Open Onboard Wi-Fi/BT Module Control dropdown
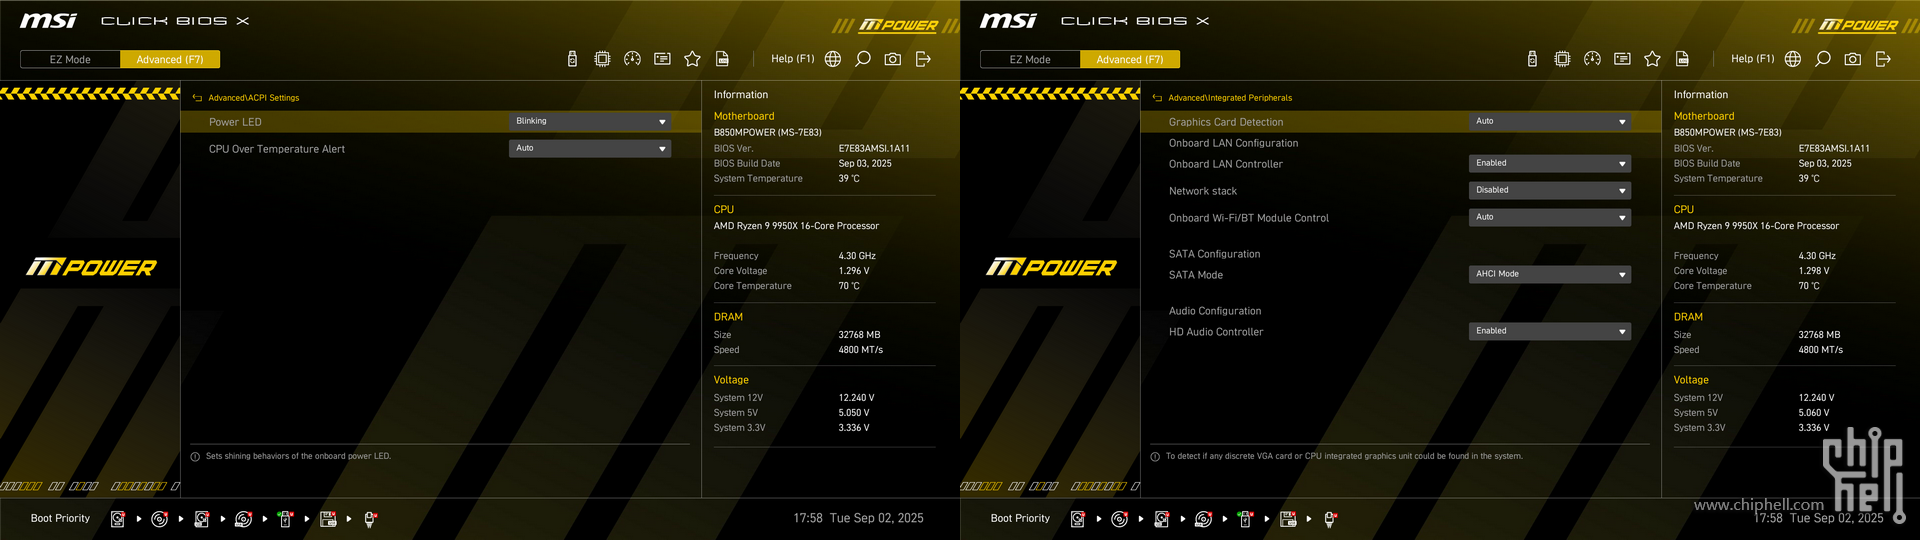 click(x=1550, y=218)
